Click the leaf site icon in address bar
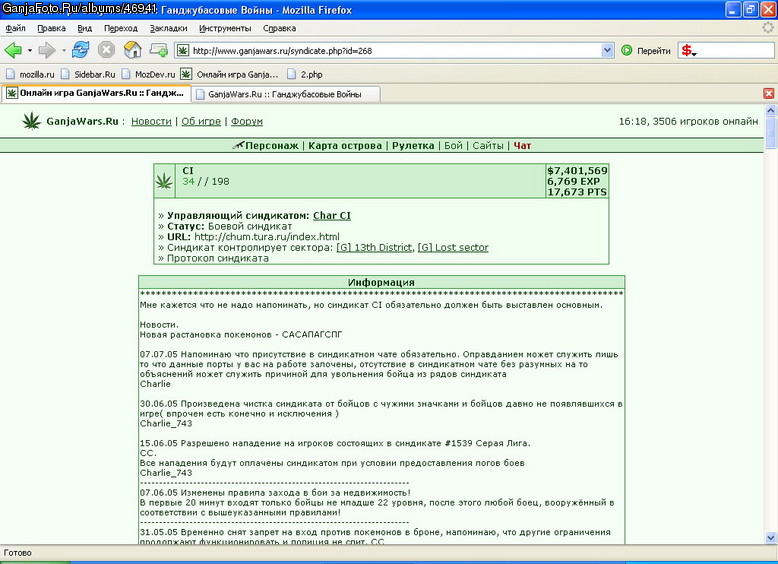Screen dimensions: 778x564 183,51
